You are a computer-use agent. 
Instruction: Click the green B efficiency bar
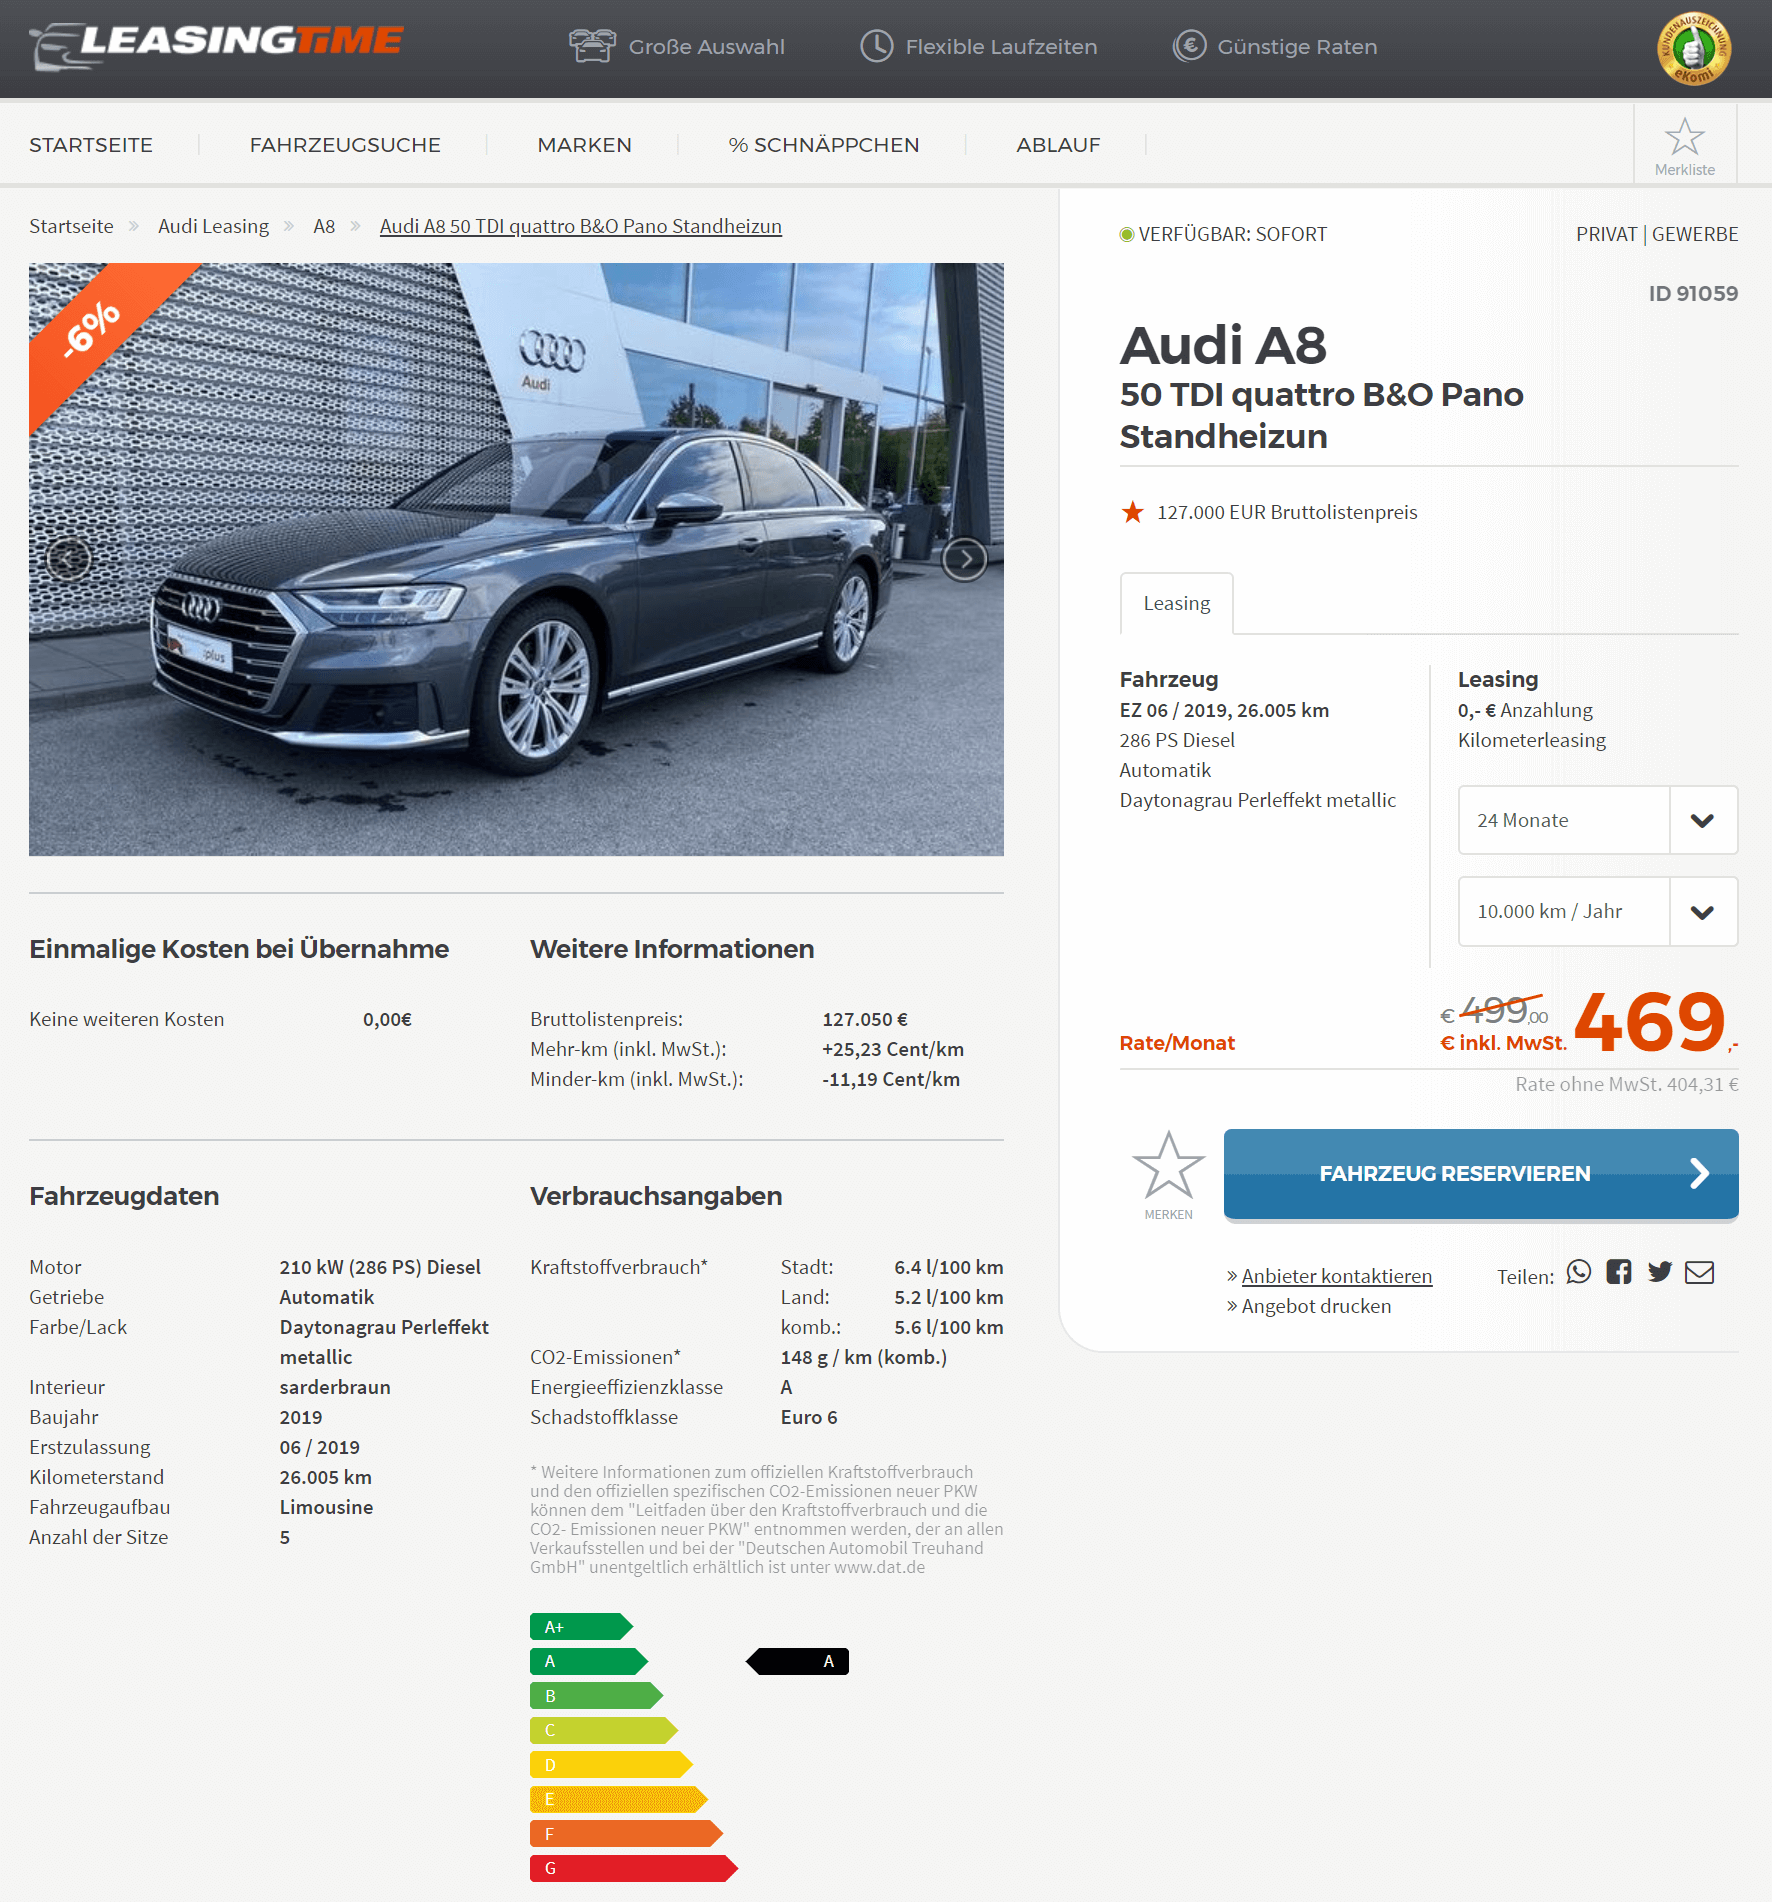tap(596, 1696)
